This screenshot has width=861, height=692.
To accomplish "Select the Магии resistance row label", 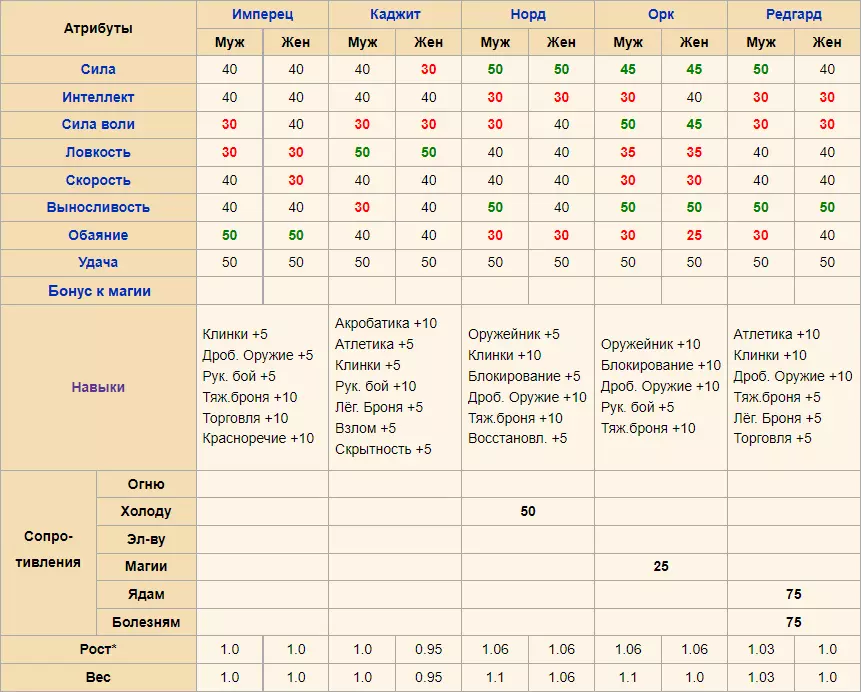I will 146,566.
